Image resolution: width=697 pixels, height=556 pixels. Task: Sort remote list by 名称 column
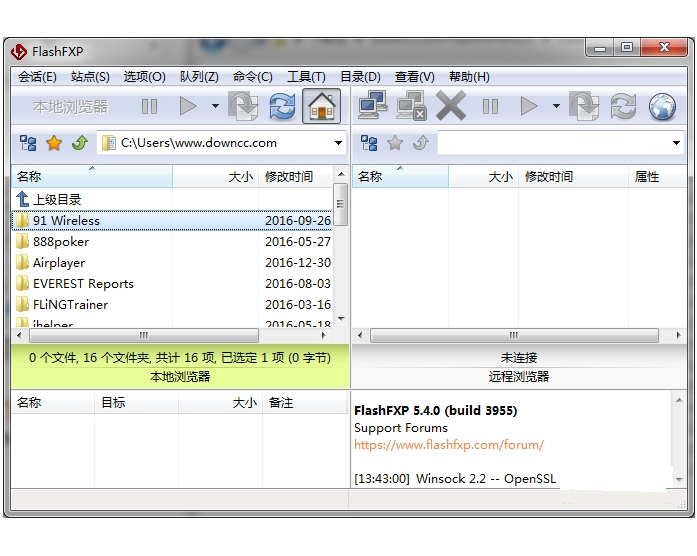click(x=400, y=176)
